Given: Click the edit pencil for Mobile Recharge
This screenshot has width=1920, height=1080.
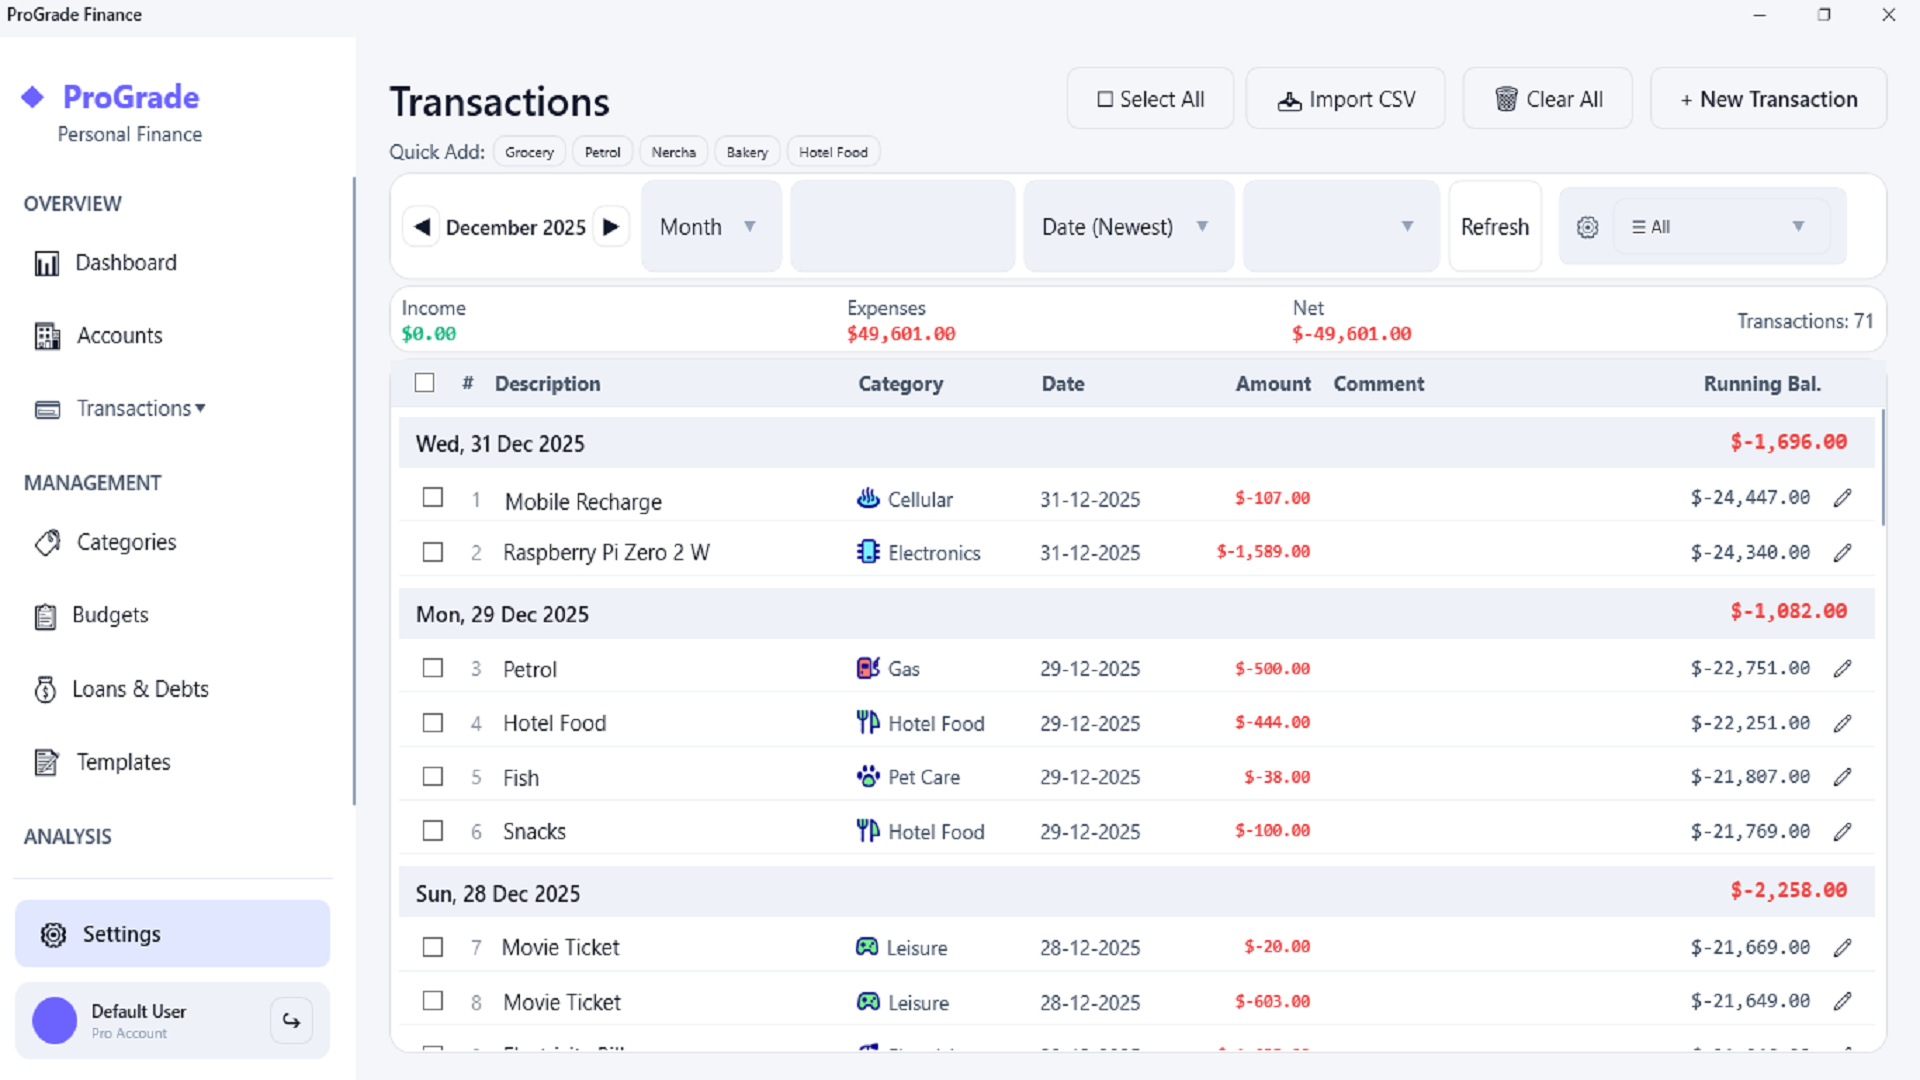Looking at the screenshot, I should tap(1842, 498).
